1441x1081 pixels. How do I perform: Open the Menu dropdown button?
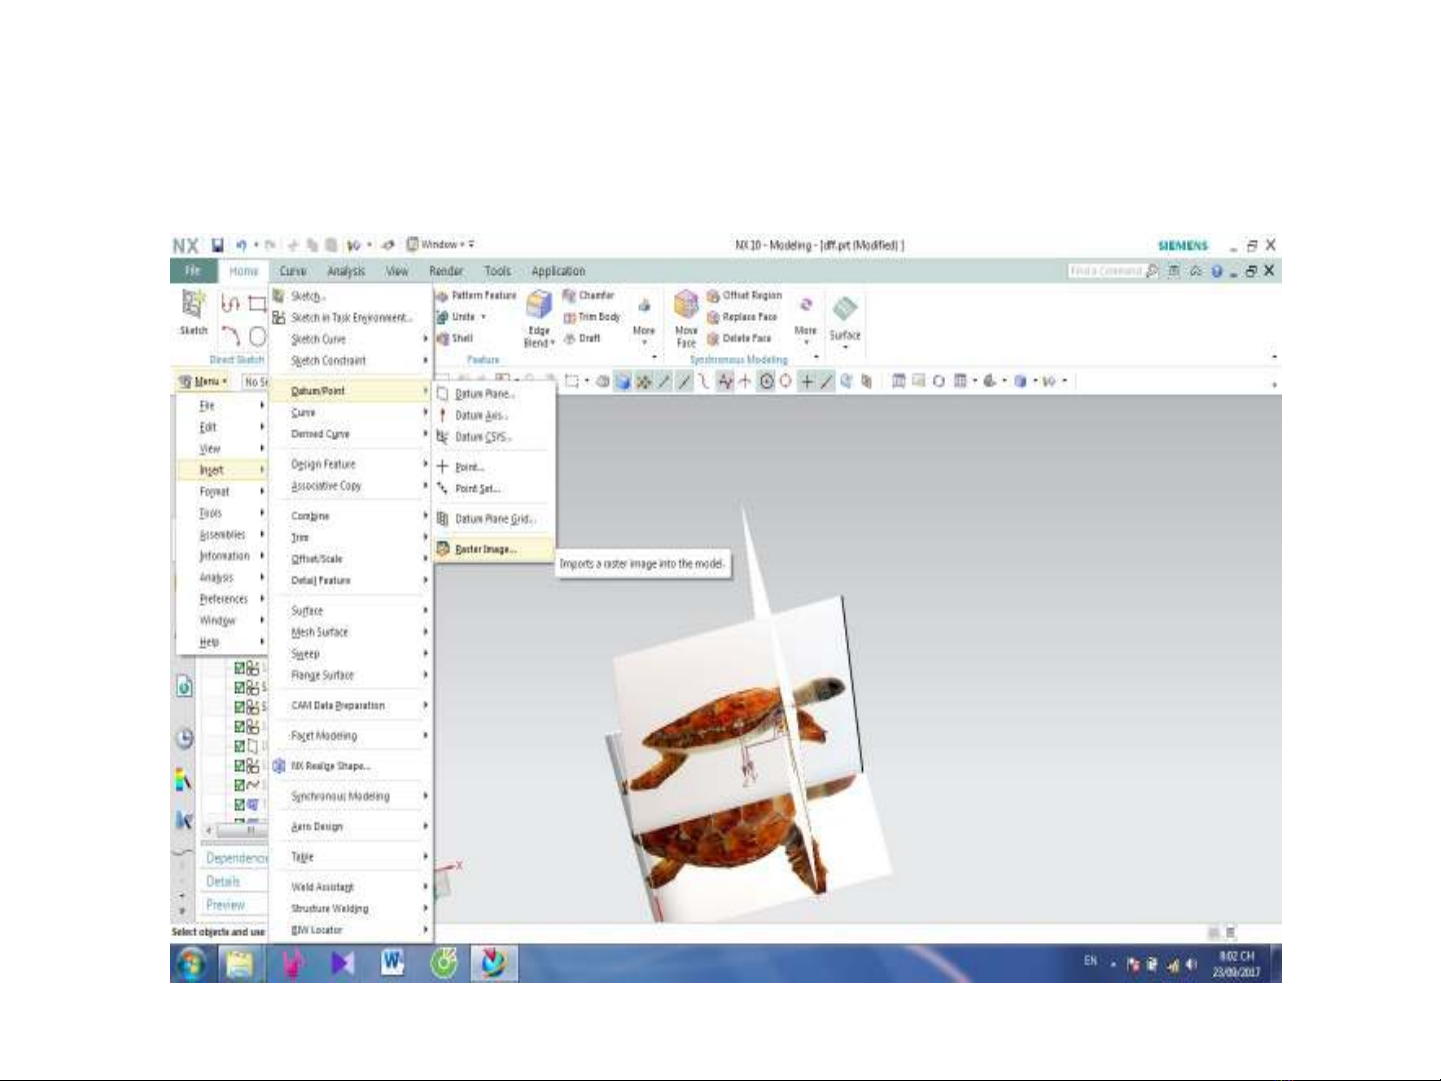(x=203, y=382)
